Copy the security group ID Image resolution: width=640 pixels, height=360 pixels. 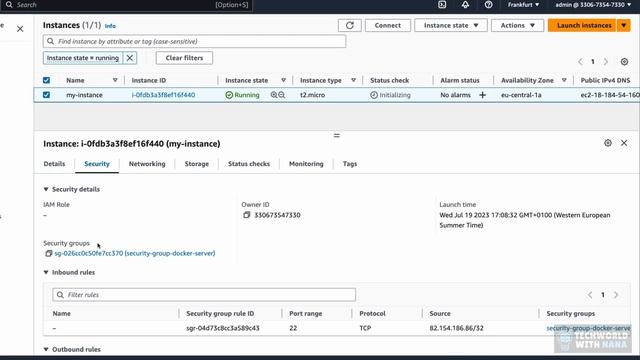click(49, 253)
